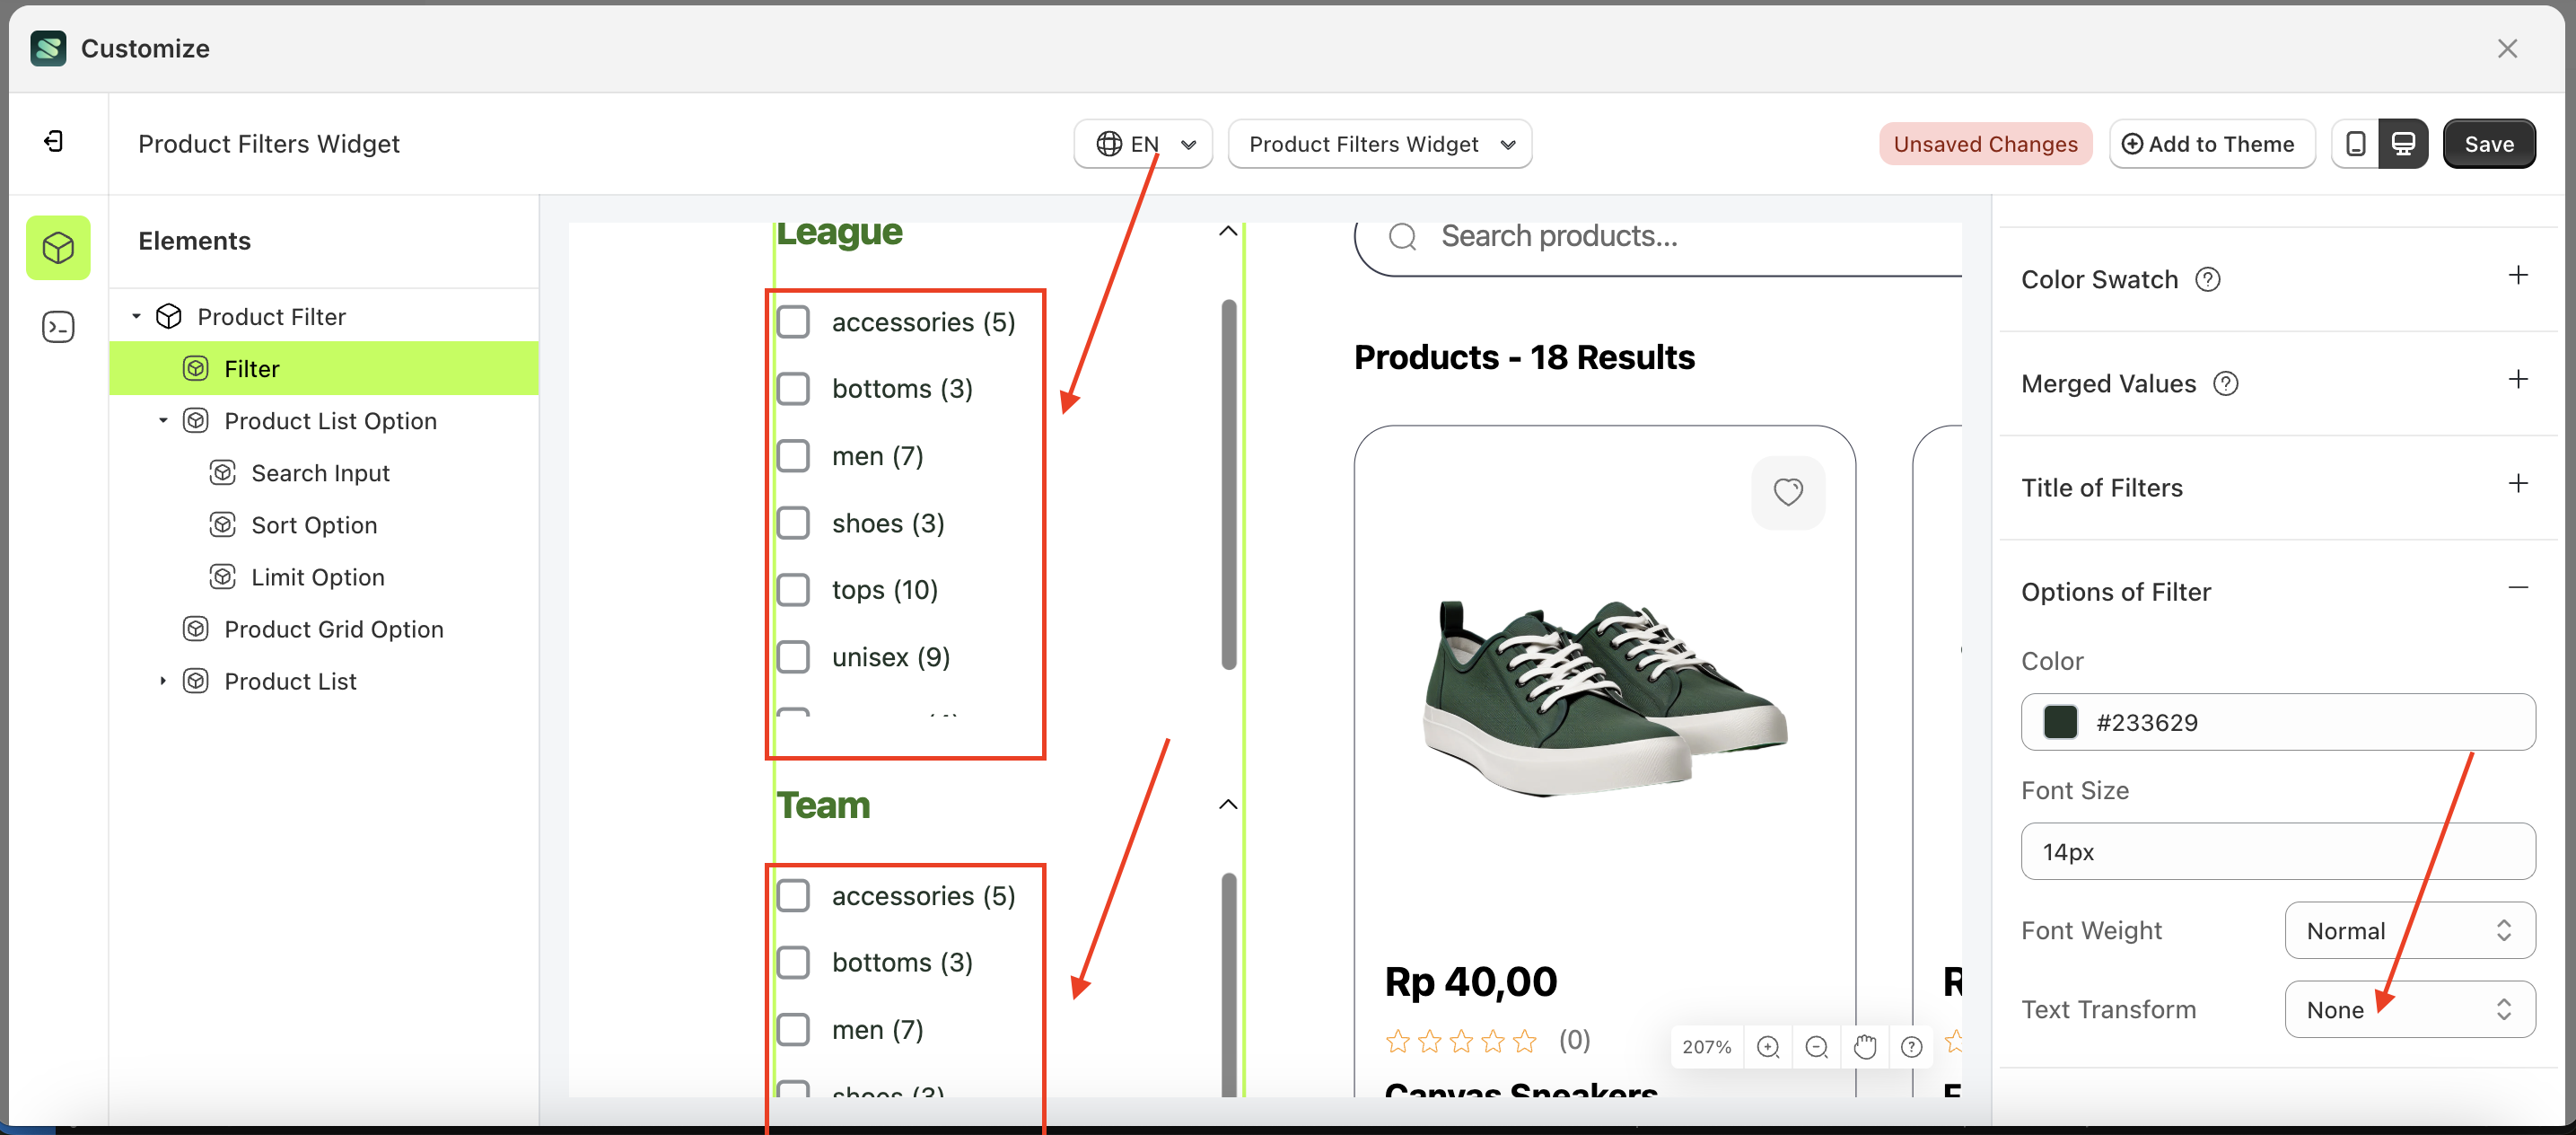Open the code console sidebar icon
This screenshot has height=1135, width=2576.
(58, 327)
